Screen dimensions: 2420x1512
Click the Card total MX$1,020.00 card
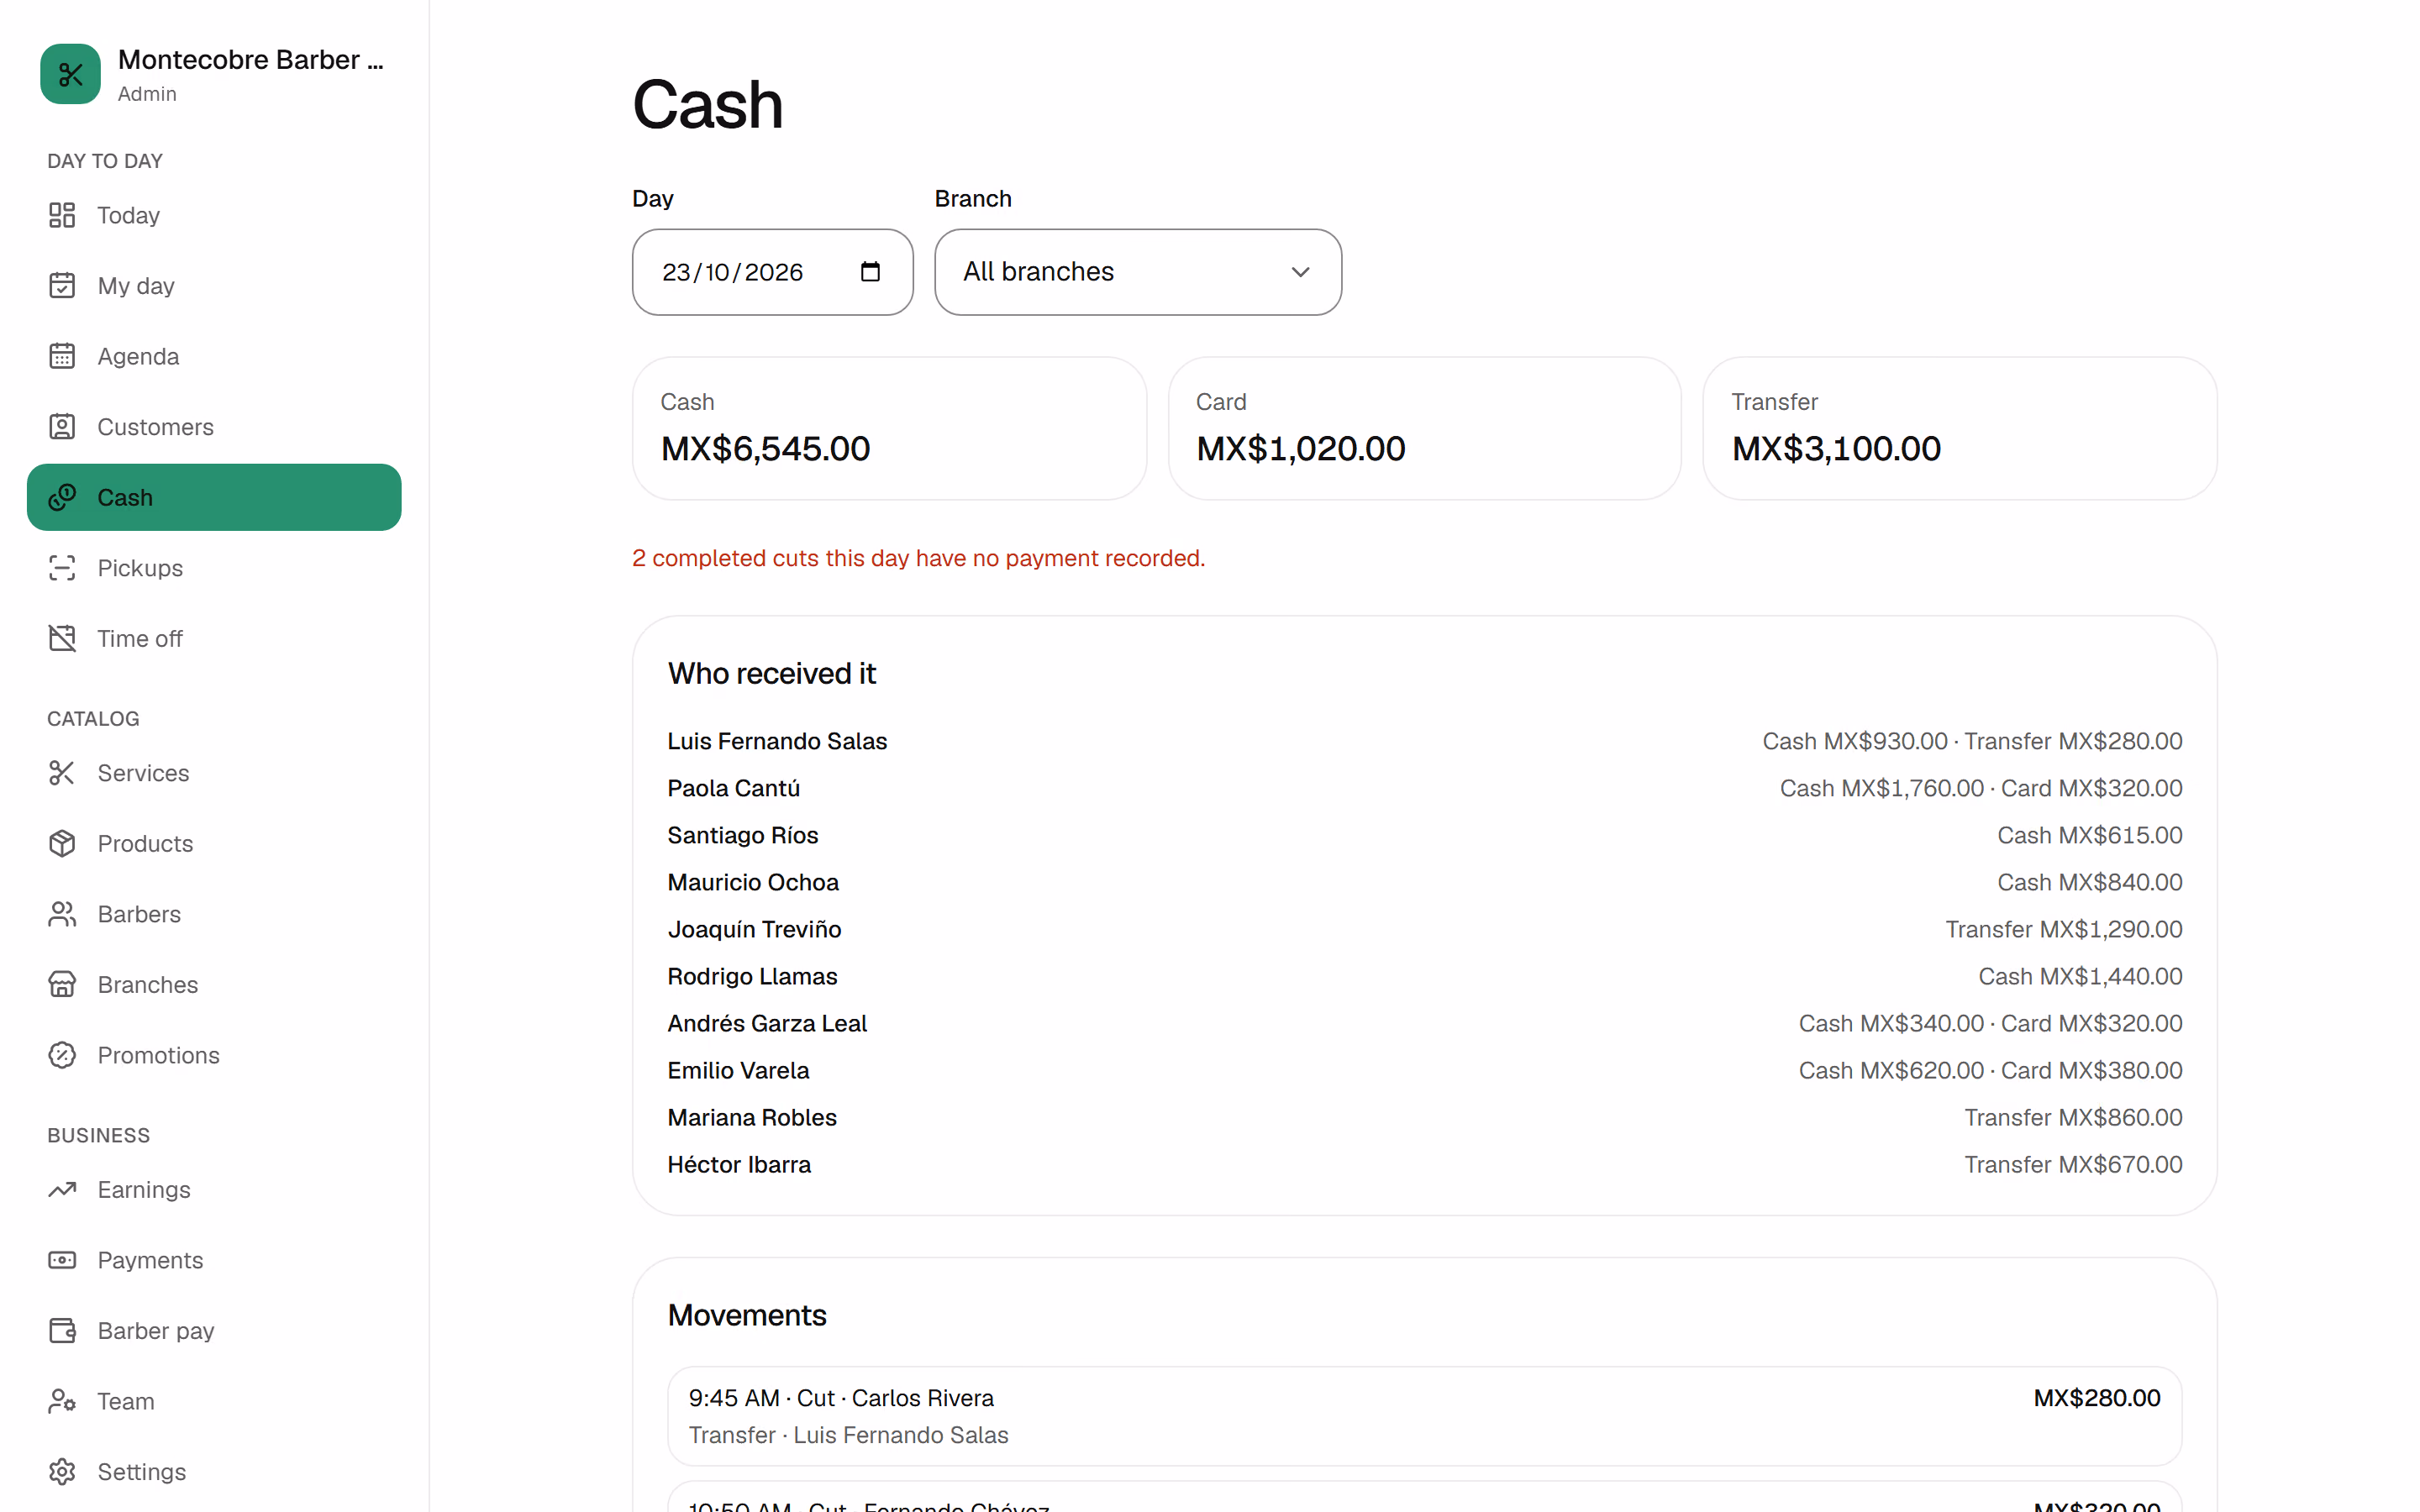pos(1424,428)
